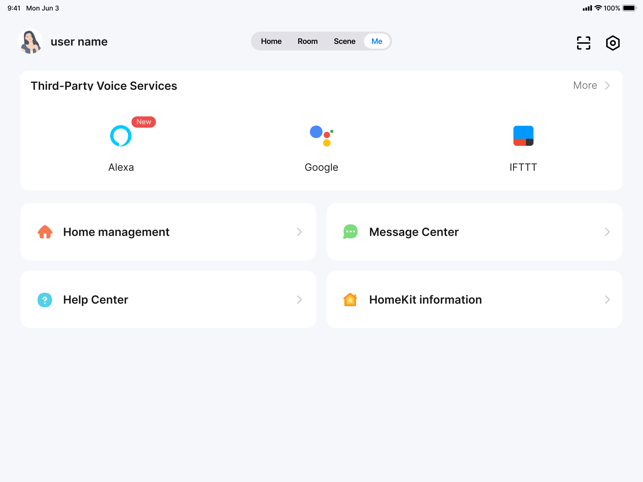Expand More with the chevron arrow
This screenshot has height=482, width=643.
(607, 85)
